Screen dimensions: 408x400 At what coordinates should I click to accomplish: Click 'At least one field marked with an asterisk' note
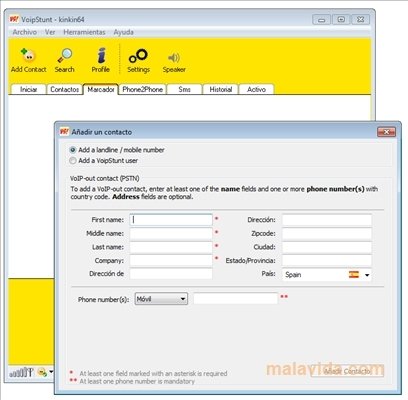pyautogui.click(x=153, y=373)
